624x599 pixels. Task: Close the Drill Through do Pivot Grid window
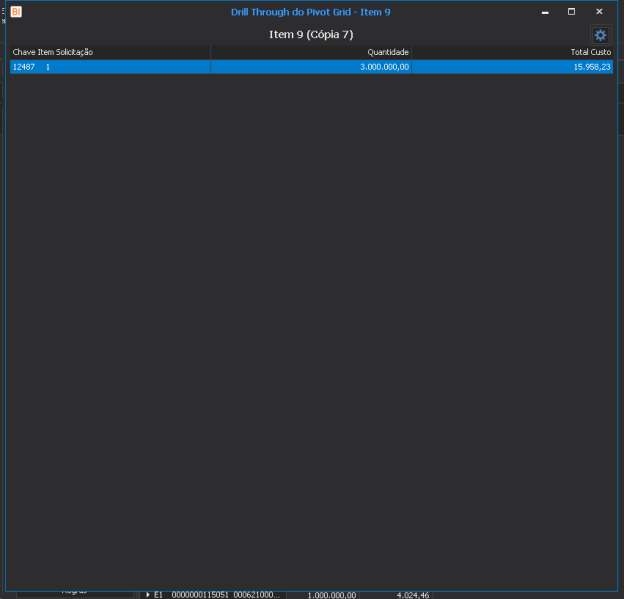click(599, 12)
